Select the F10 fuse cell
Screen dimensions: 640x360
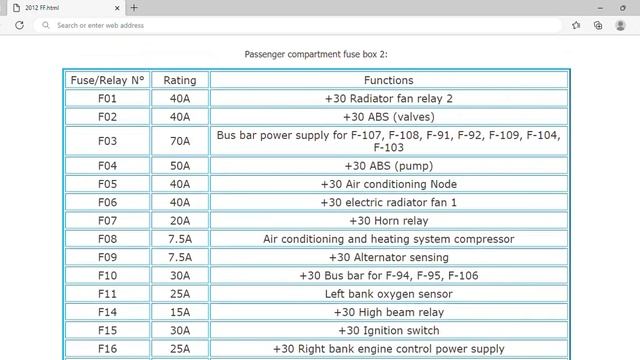pos(107,276)
